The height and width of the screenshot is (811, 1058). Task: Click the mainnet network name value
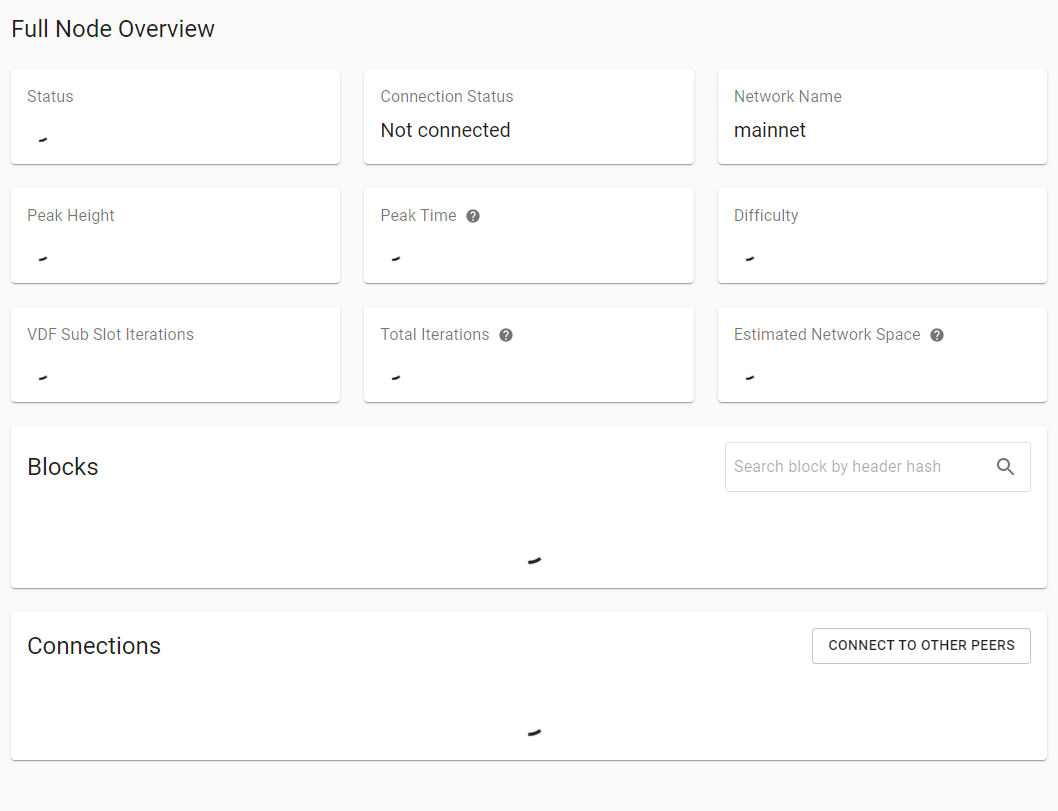[770, 130]
